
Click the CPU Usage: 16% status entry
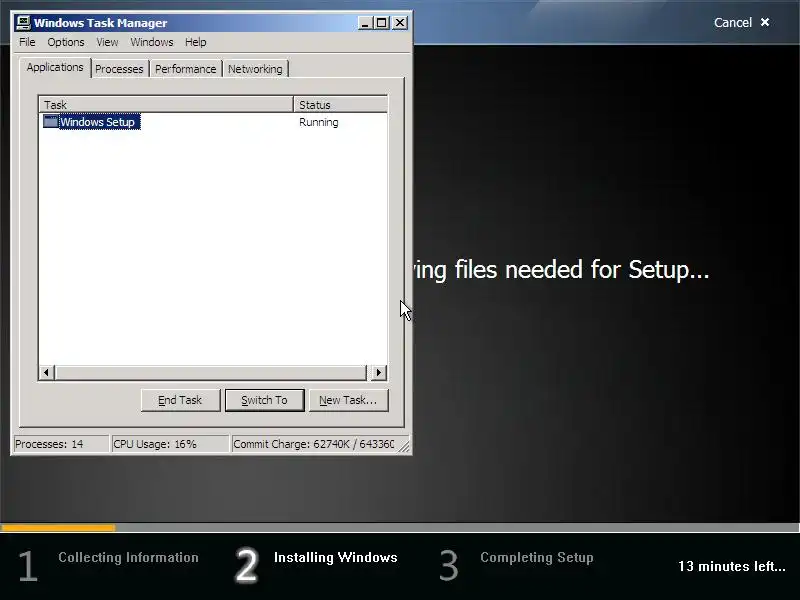[169, 444]
